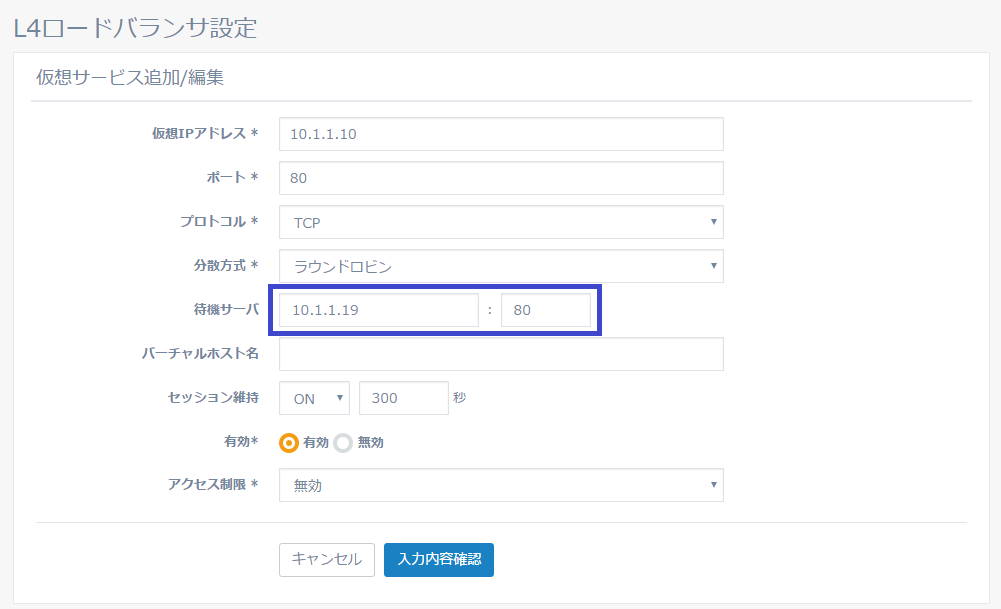Click the session timeout field showing 300
1001x609 pixels.
[403, 398]
